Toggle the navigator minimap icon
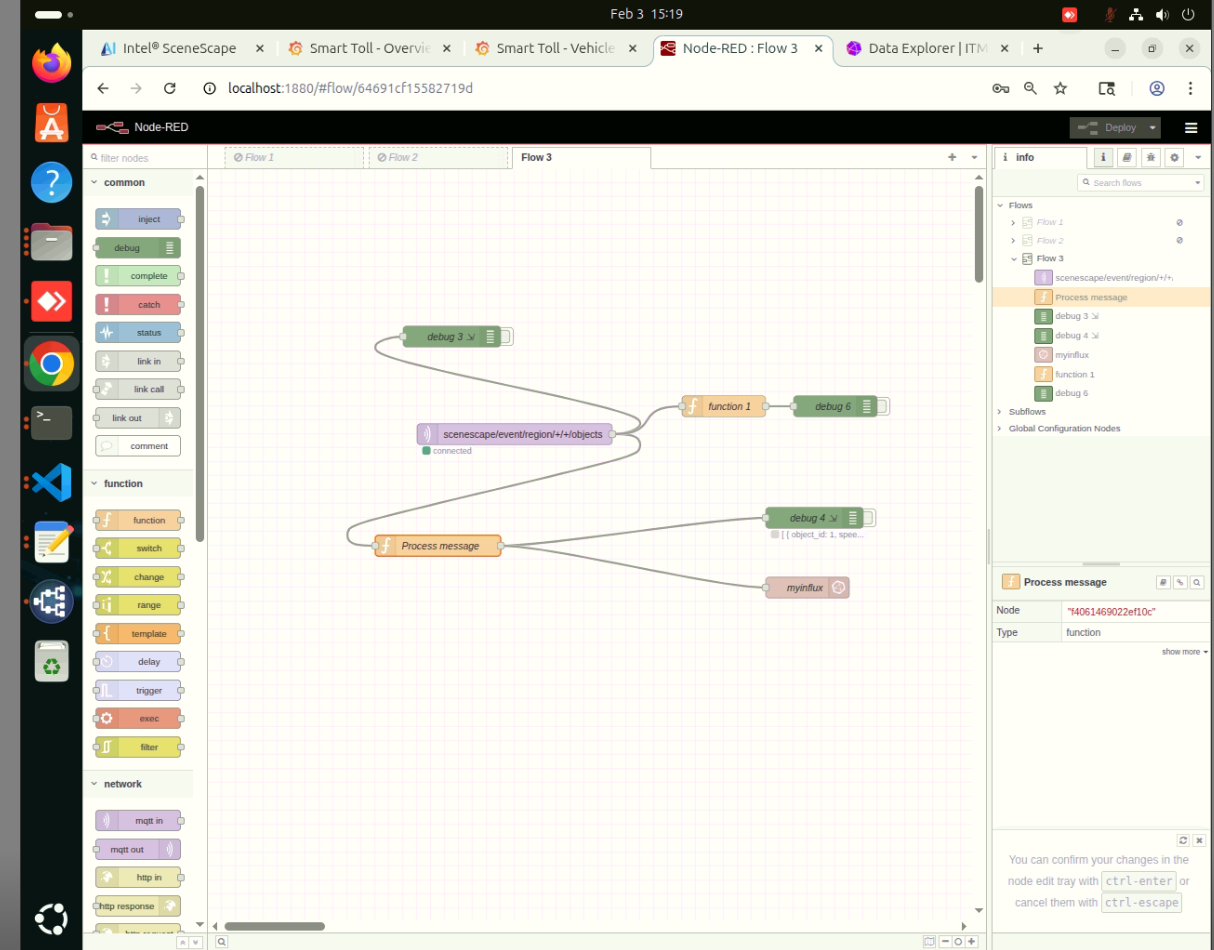 930,941
